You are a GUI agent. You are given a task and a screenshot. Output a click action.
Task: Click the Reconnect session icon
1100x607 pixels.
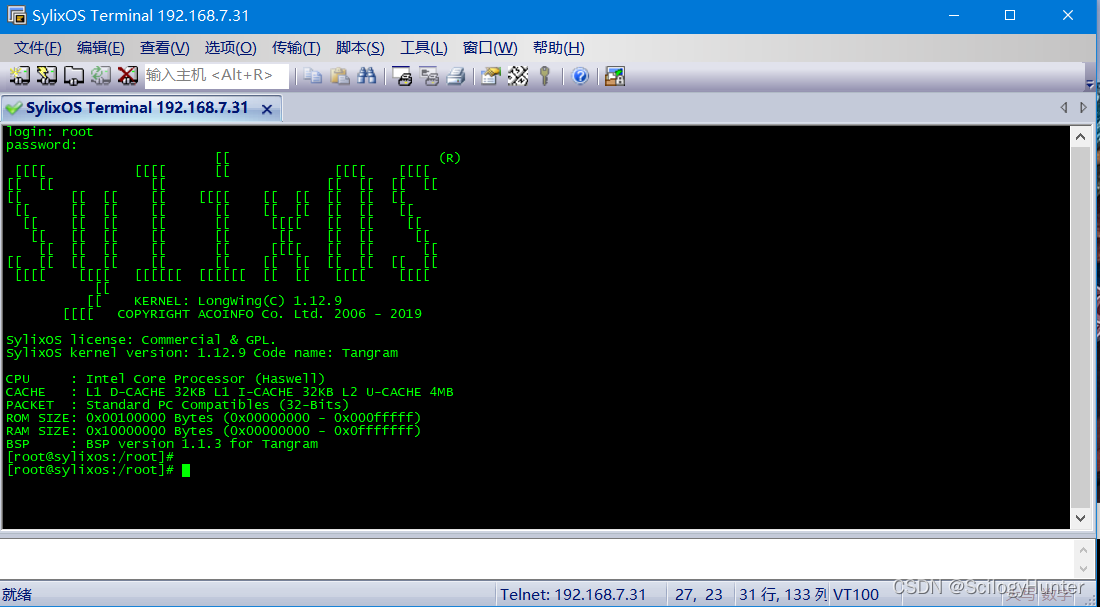100,75
